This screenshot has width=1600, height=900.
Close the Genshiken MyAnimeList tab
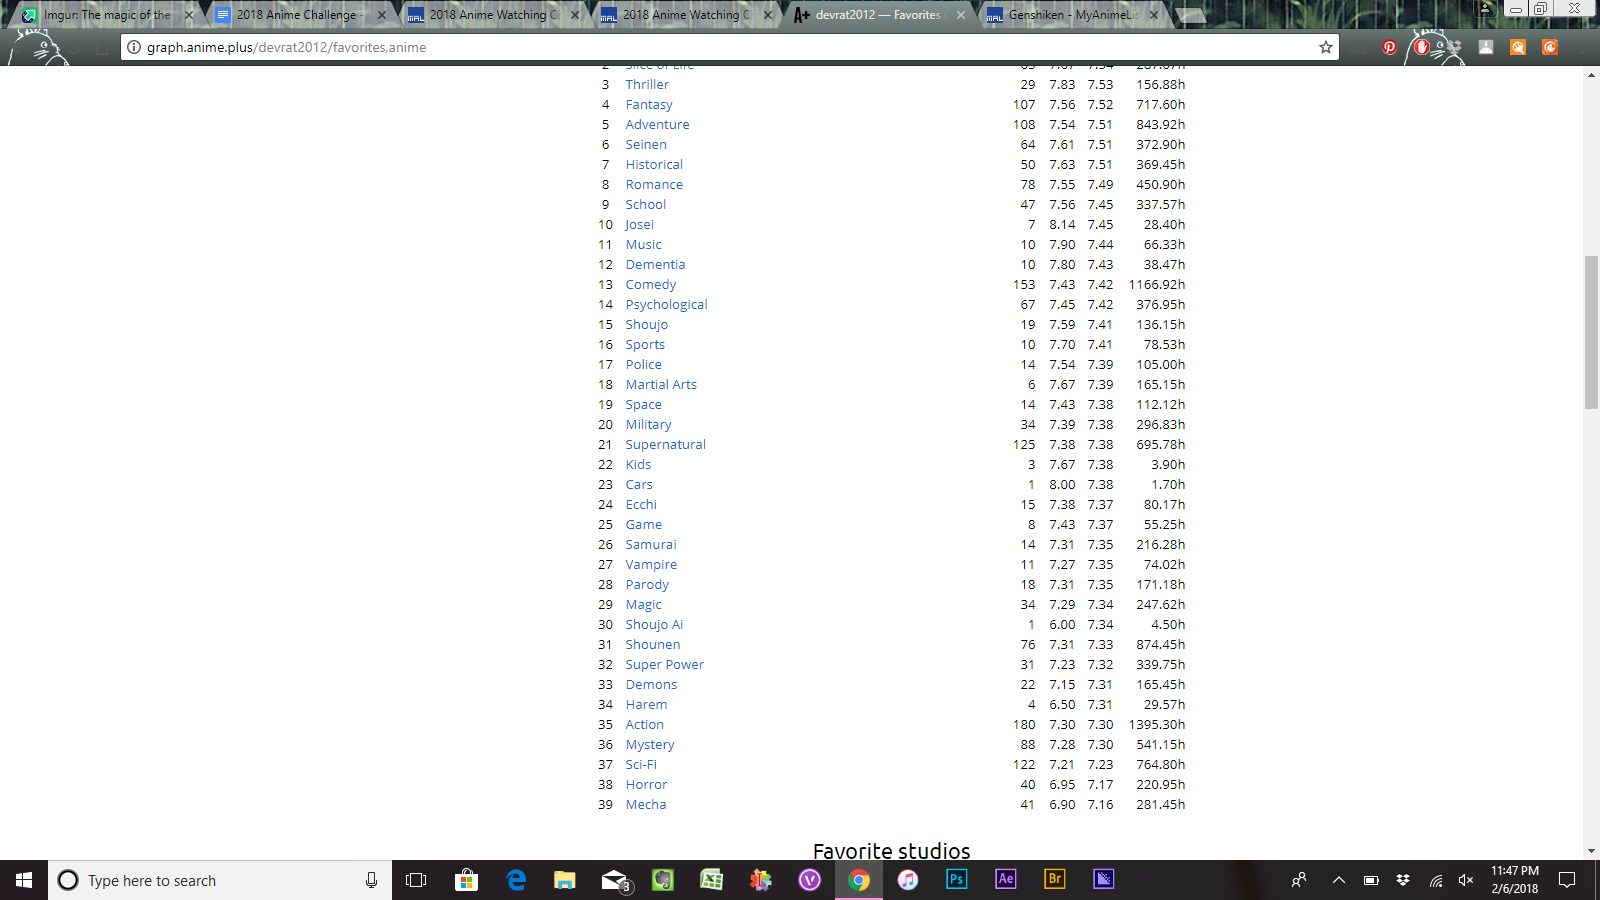[x=1154, y=15]
